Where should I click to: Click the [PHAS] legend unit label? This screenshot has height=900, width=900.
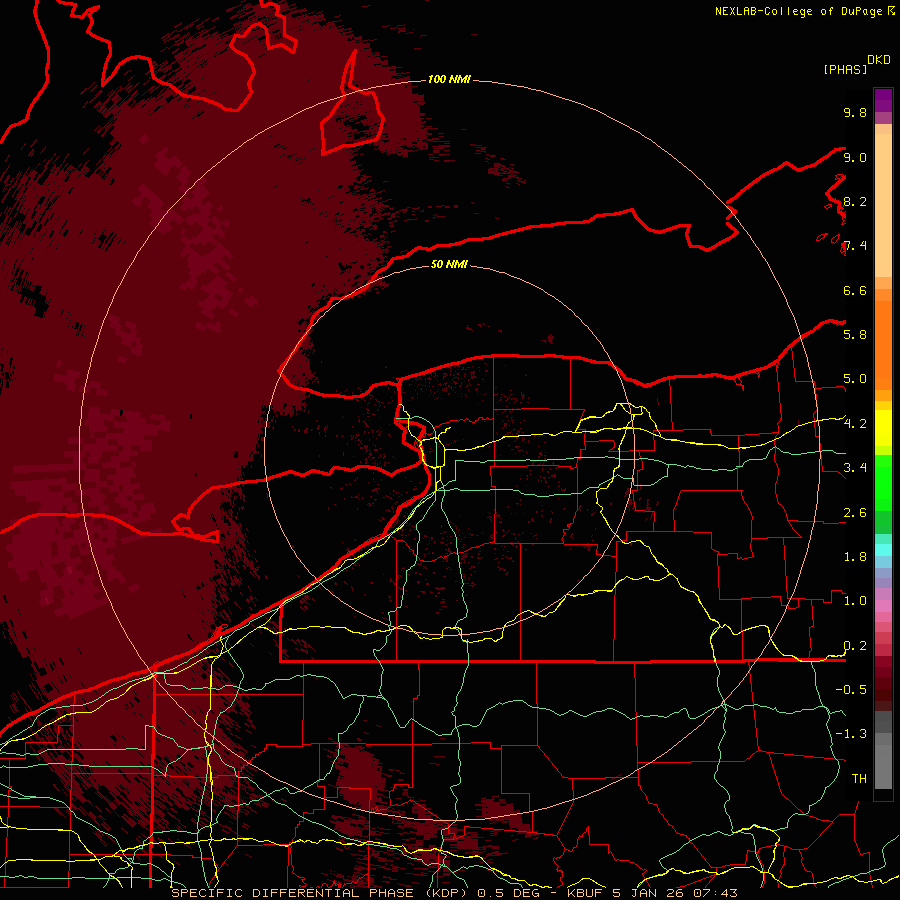[845, 69]
